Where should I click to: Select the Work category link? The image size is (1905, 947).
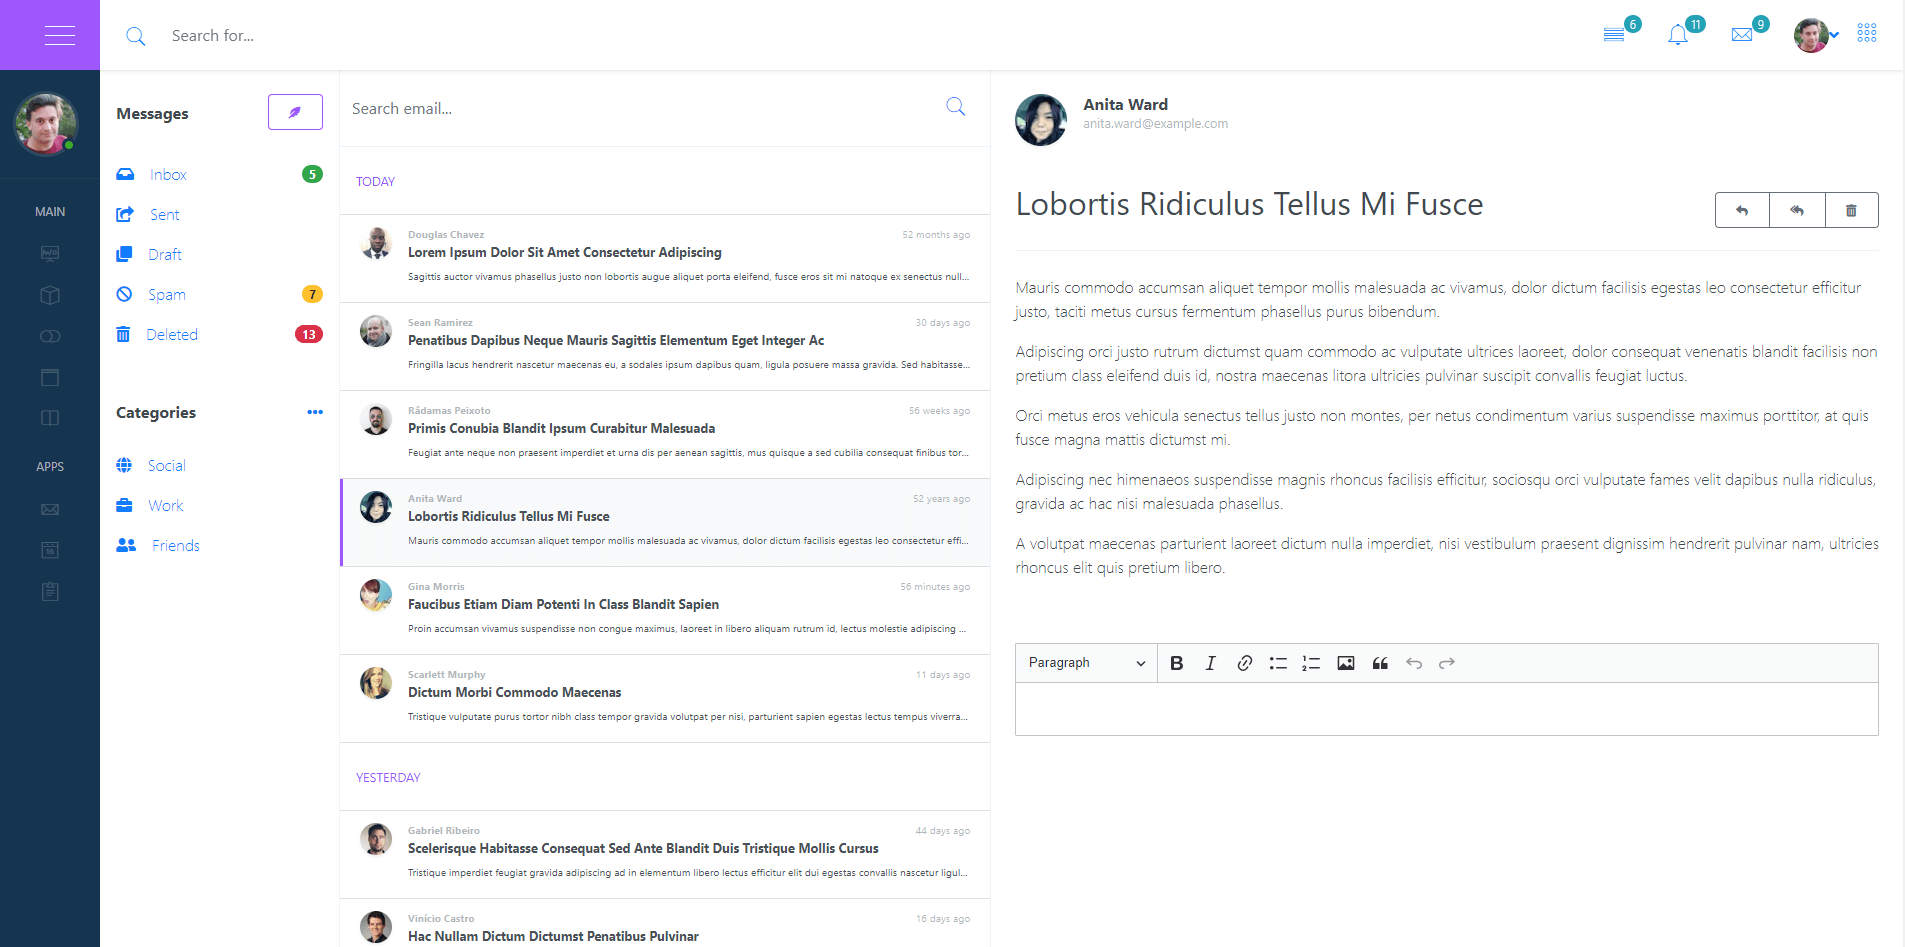coord(165,505)
